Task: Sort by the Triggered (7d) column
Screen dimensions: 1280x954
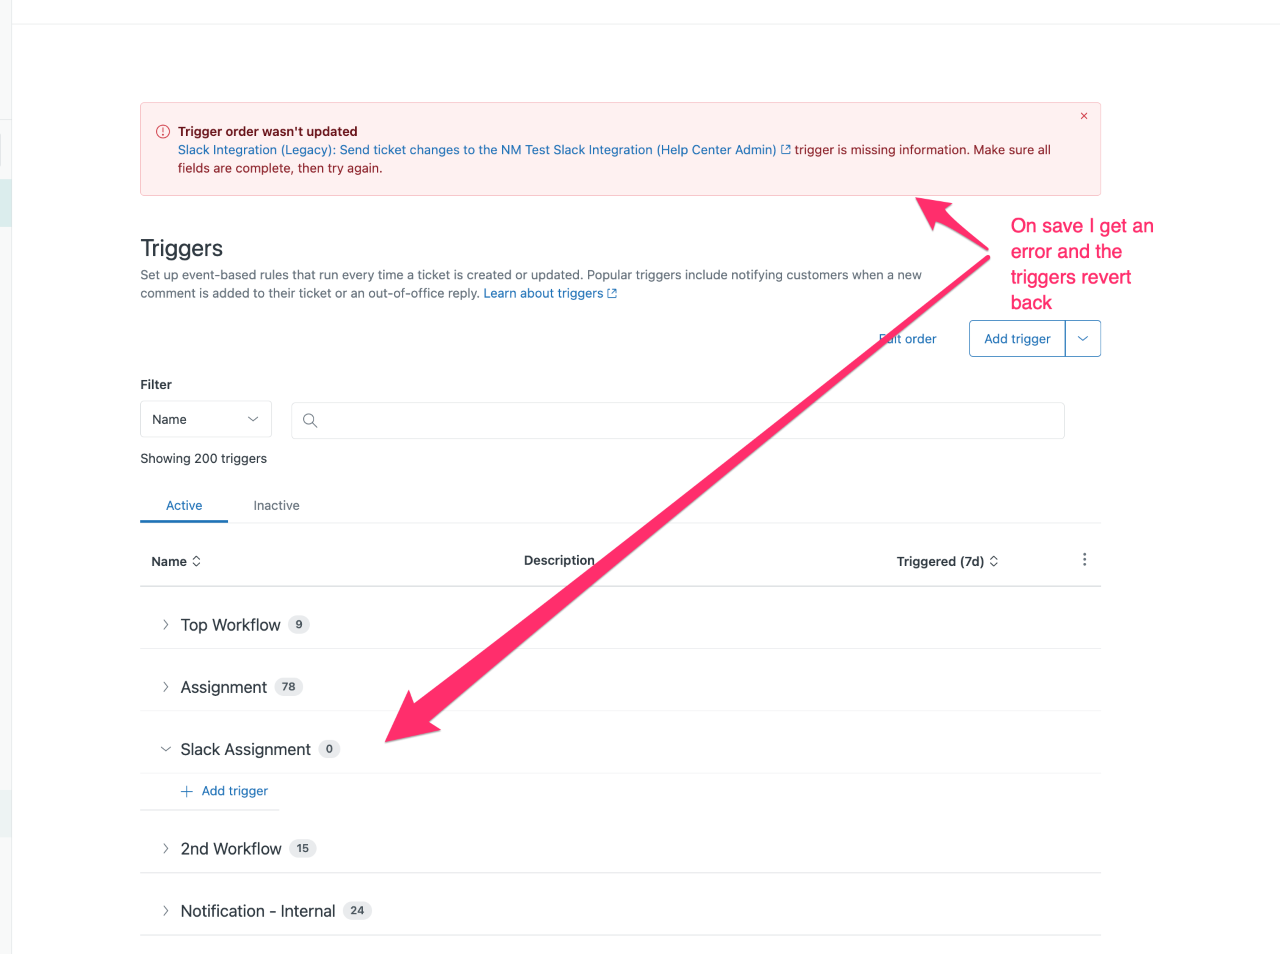Action: pos(946,561)
